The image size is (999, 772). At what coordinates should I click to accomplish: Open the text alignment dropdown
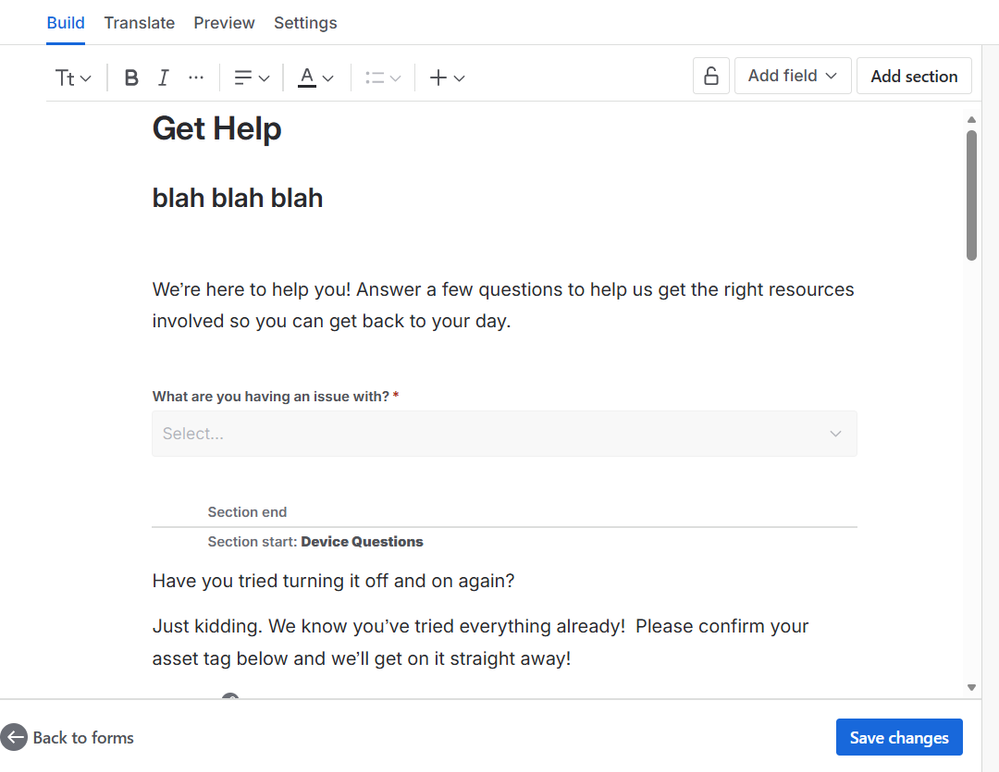252,78
